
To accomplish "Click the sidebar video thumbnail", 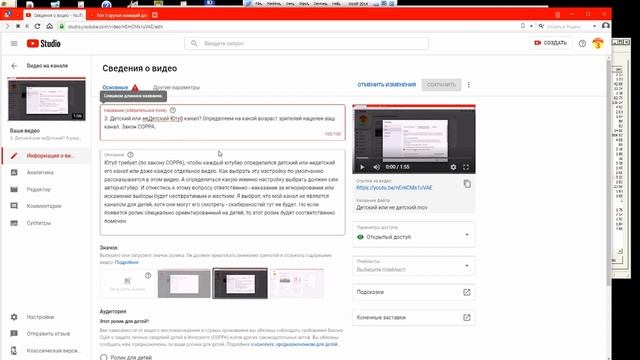I will pyautogui.click(x=47, y=99).
